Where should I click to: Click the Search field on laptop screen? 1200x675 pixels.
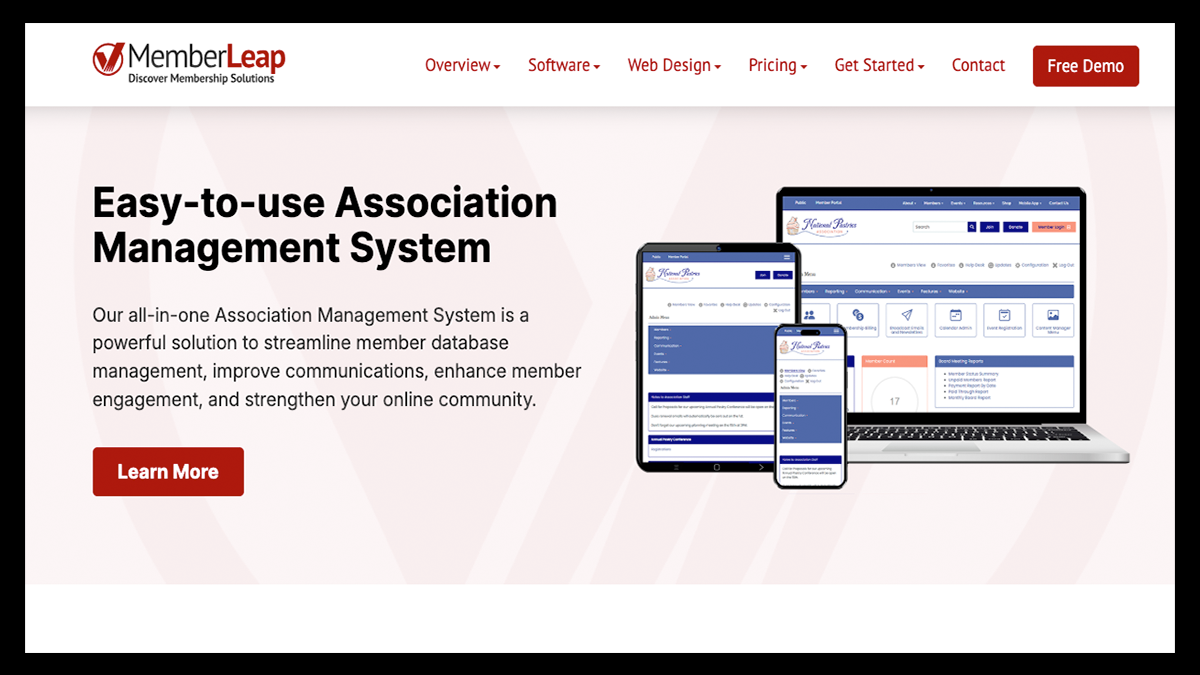938,227
